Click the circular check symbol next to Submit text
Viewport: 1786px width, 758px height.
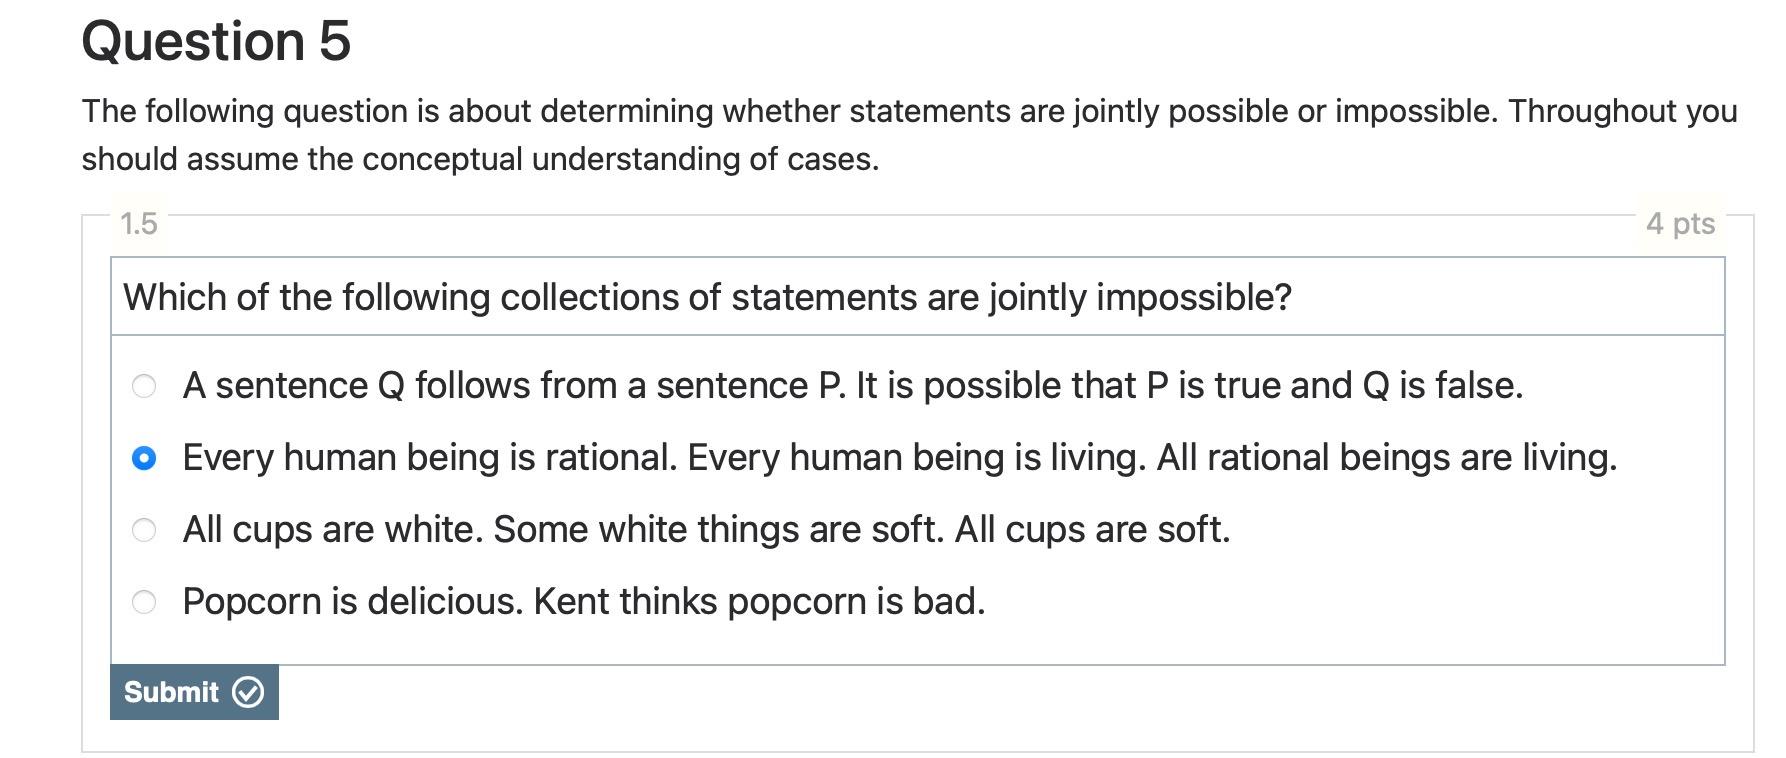coord(248,692)
